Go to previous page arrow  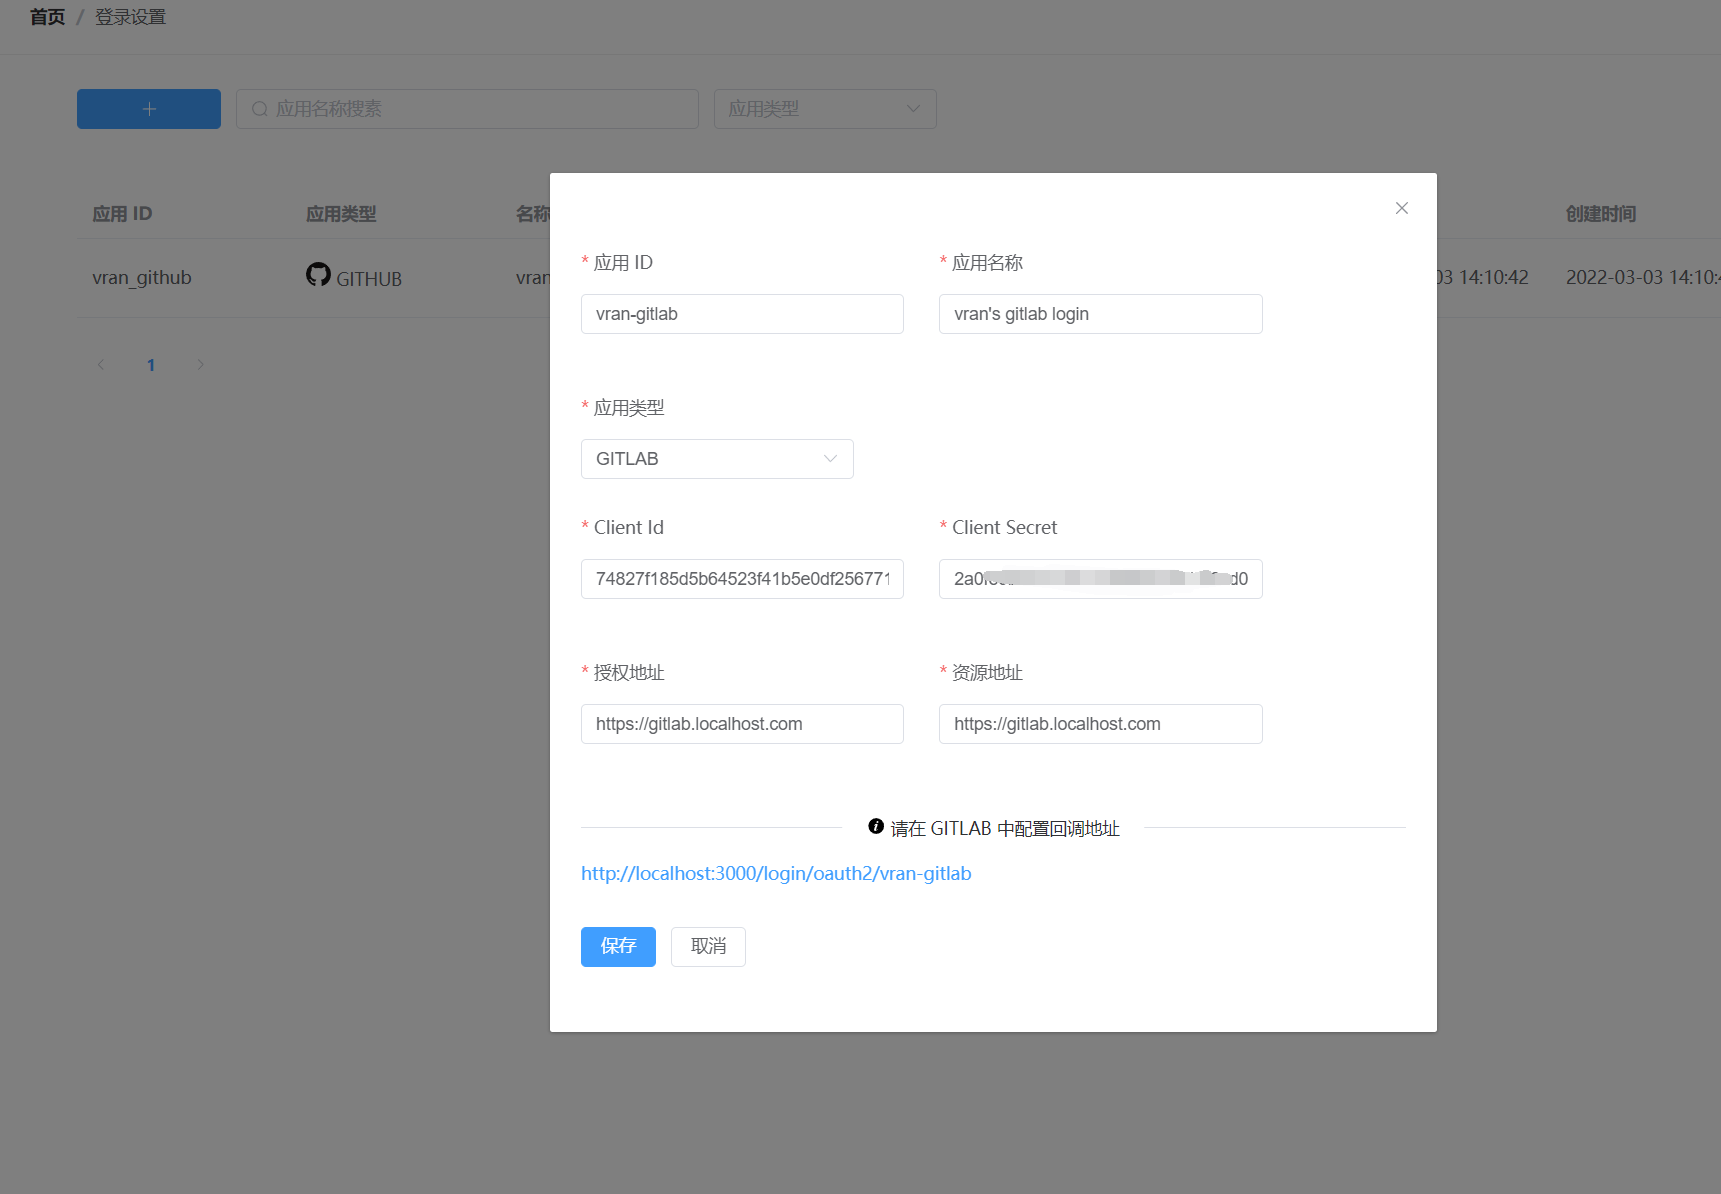click(x=101, y=365)
